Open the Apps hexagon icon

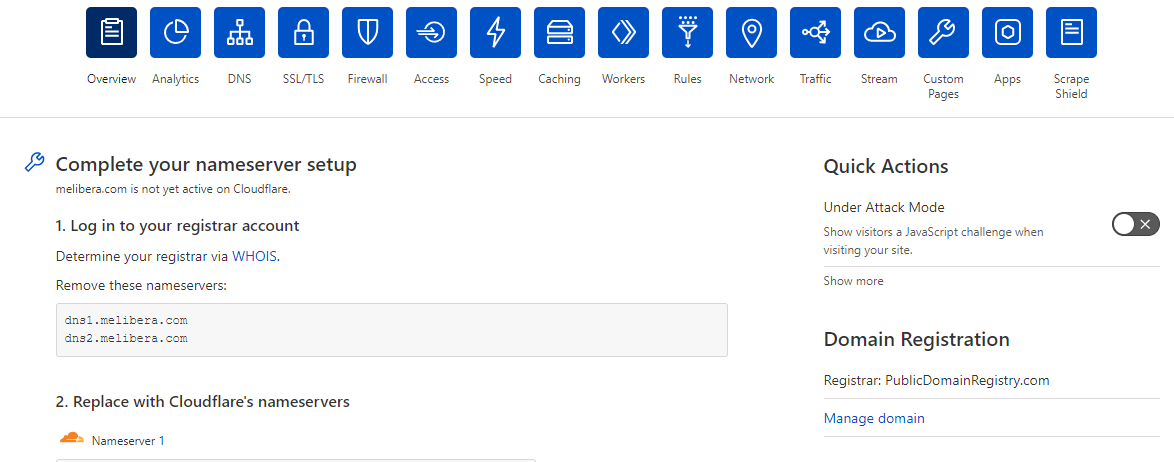pyautogui.click(x=1007, y=32)
